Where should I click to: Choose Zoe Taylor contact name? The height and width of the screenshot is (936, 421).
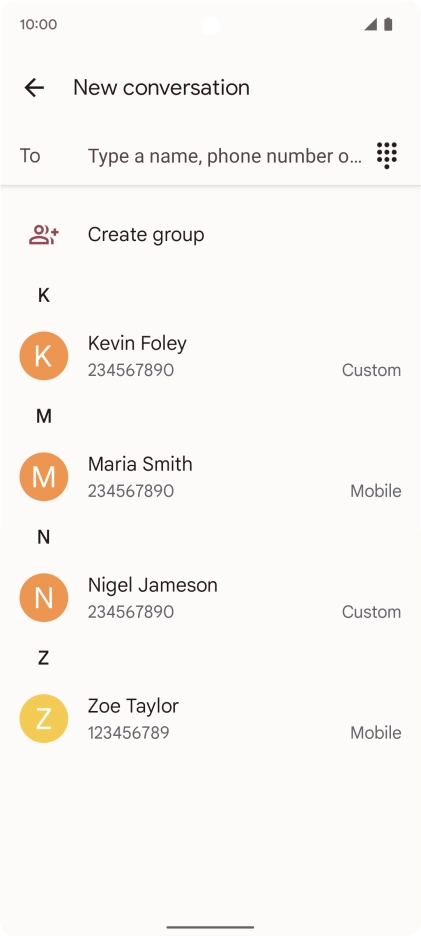[x=133, y=706]
